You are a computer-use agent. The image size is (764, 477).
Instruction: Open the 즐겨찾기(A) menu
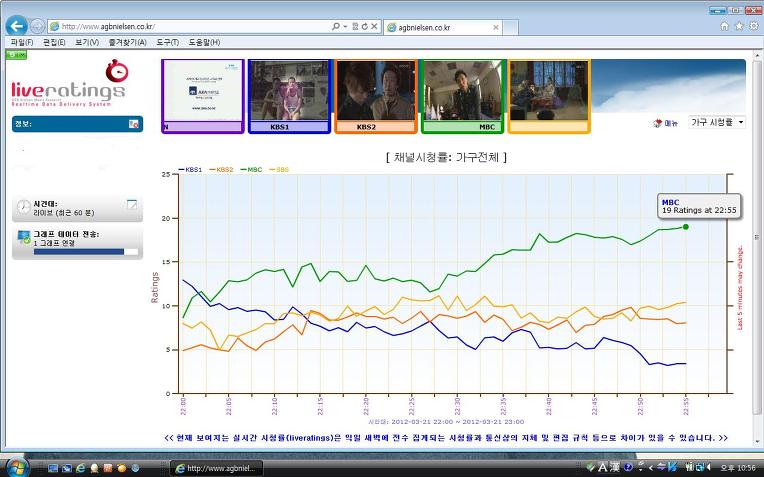pyautogui.click(x=127, y=42)
